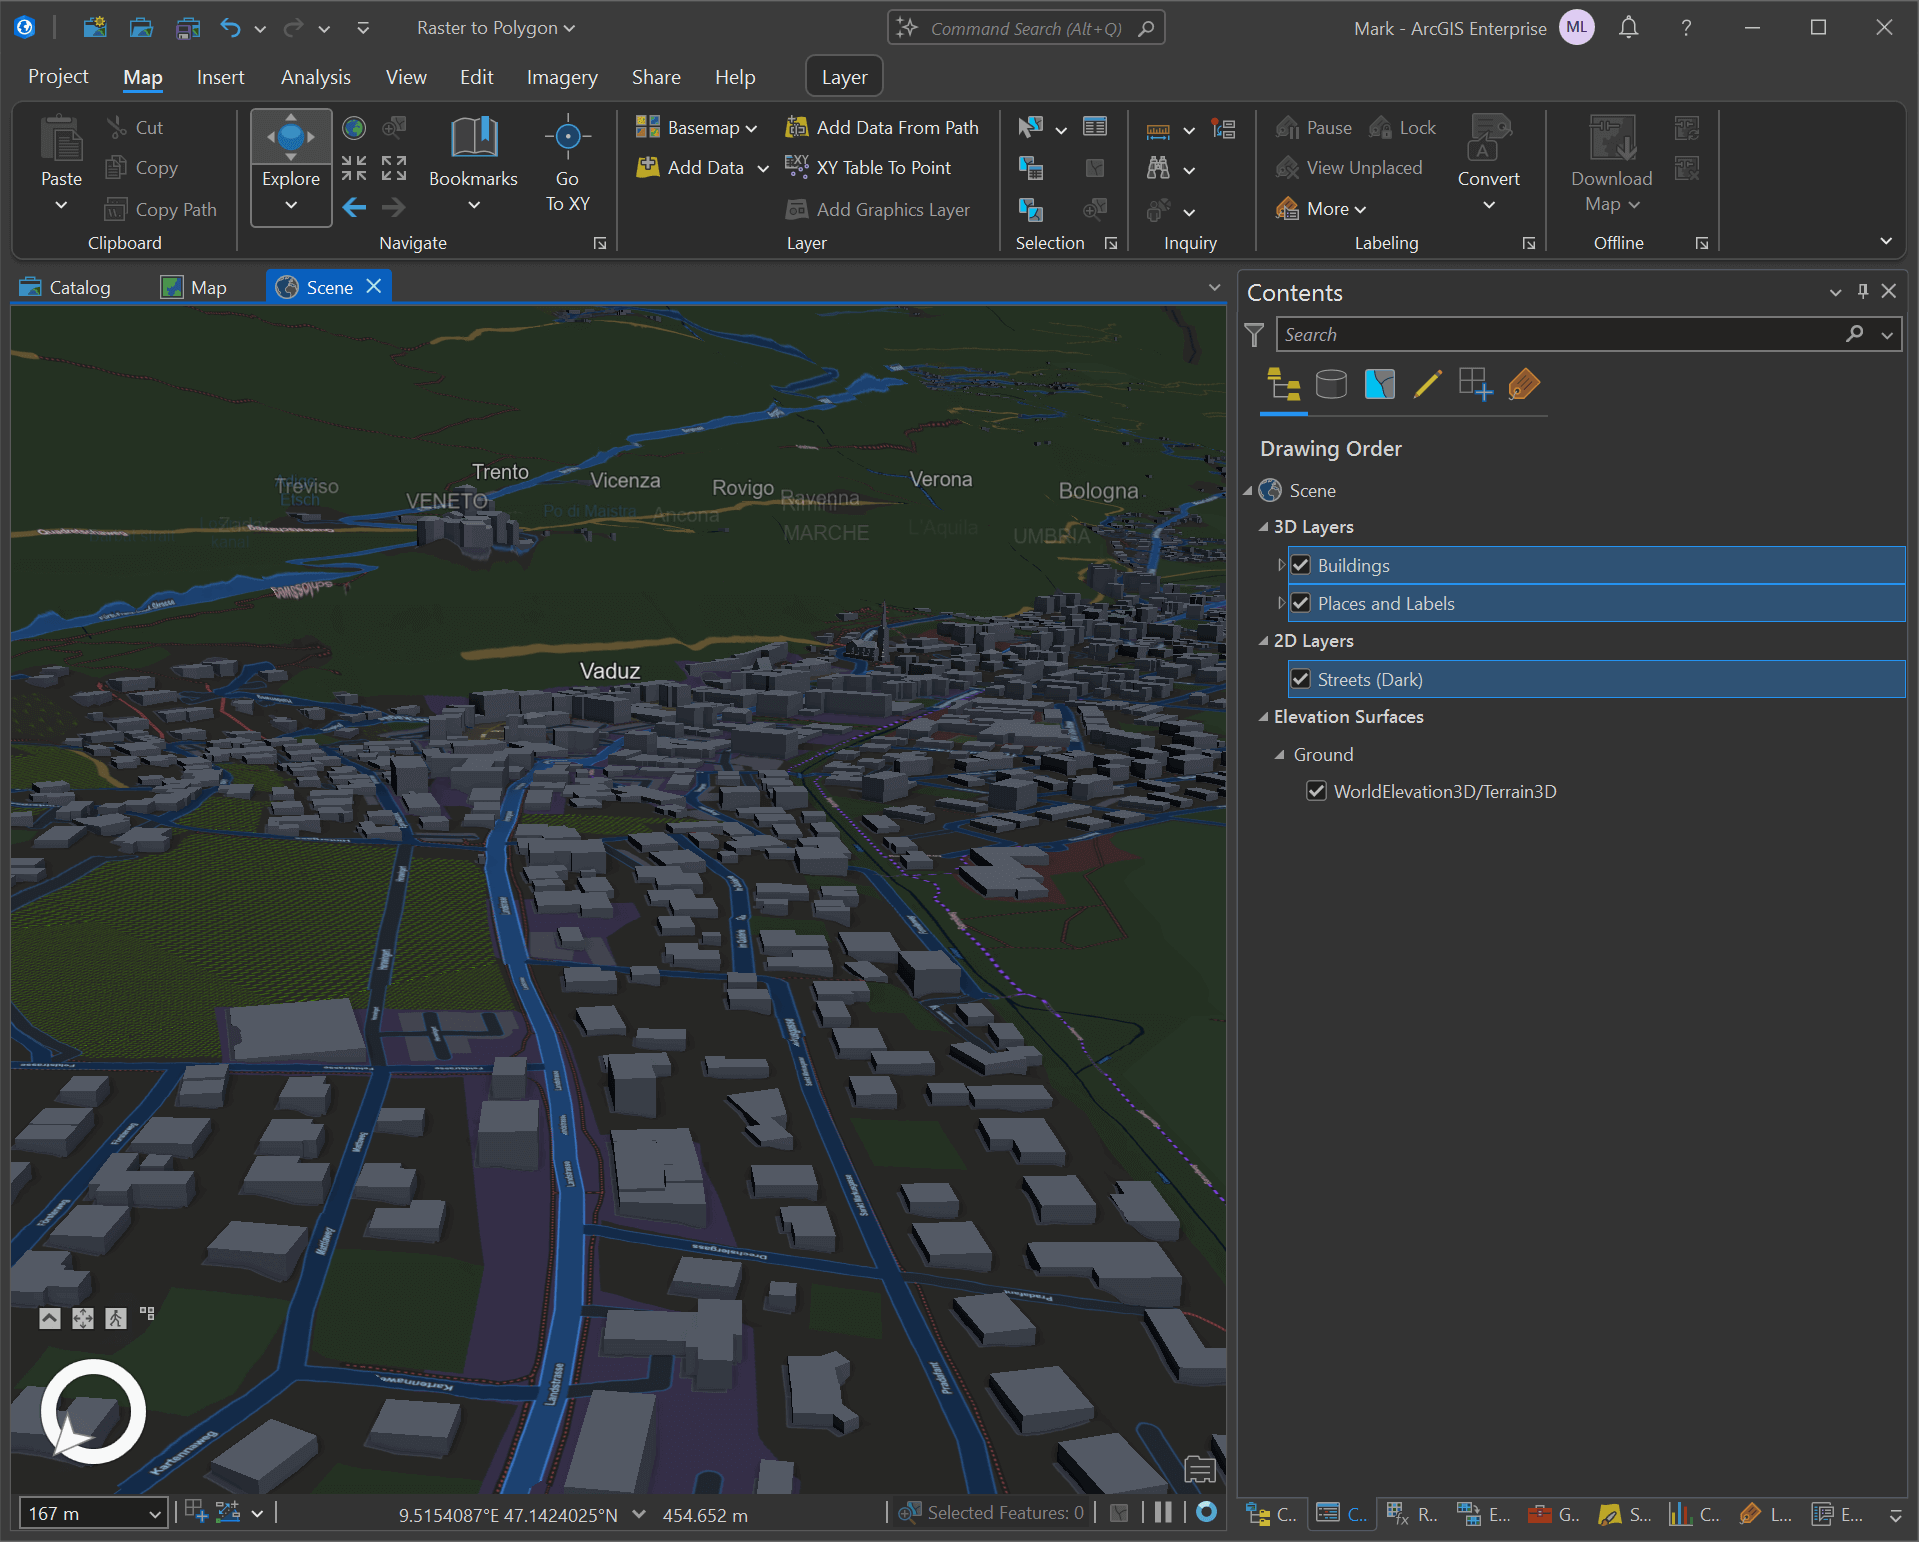Toggle Streets (Dark) layer visibility
Image resolution: width=1919 pixels, height=1542 pixels.
tap(1301, 680)
